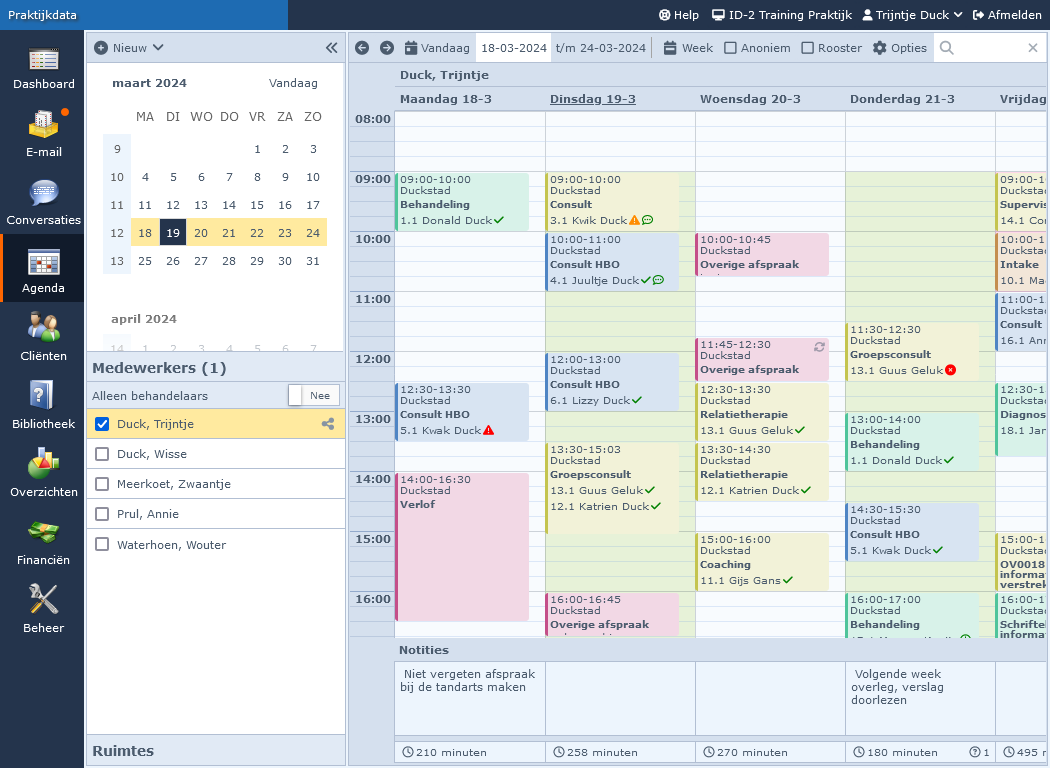Screen dimensions: 1050x768
Task: Check the Duck, Wisse employee checkbox
Action: [102, 454]
